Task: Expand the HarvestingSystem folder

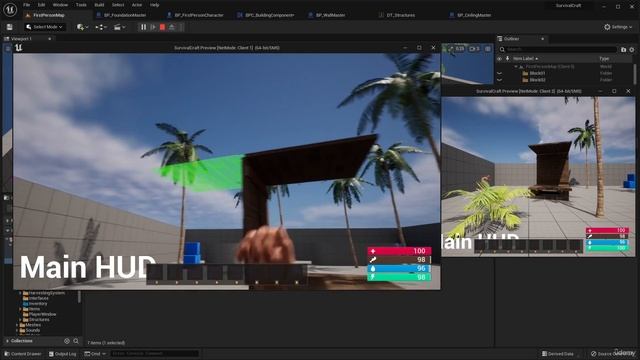Action: pyautogui.click(x=20, y=293)
